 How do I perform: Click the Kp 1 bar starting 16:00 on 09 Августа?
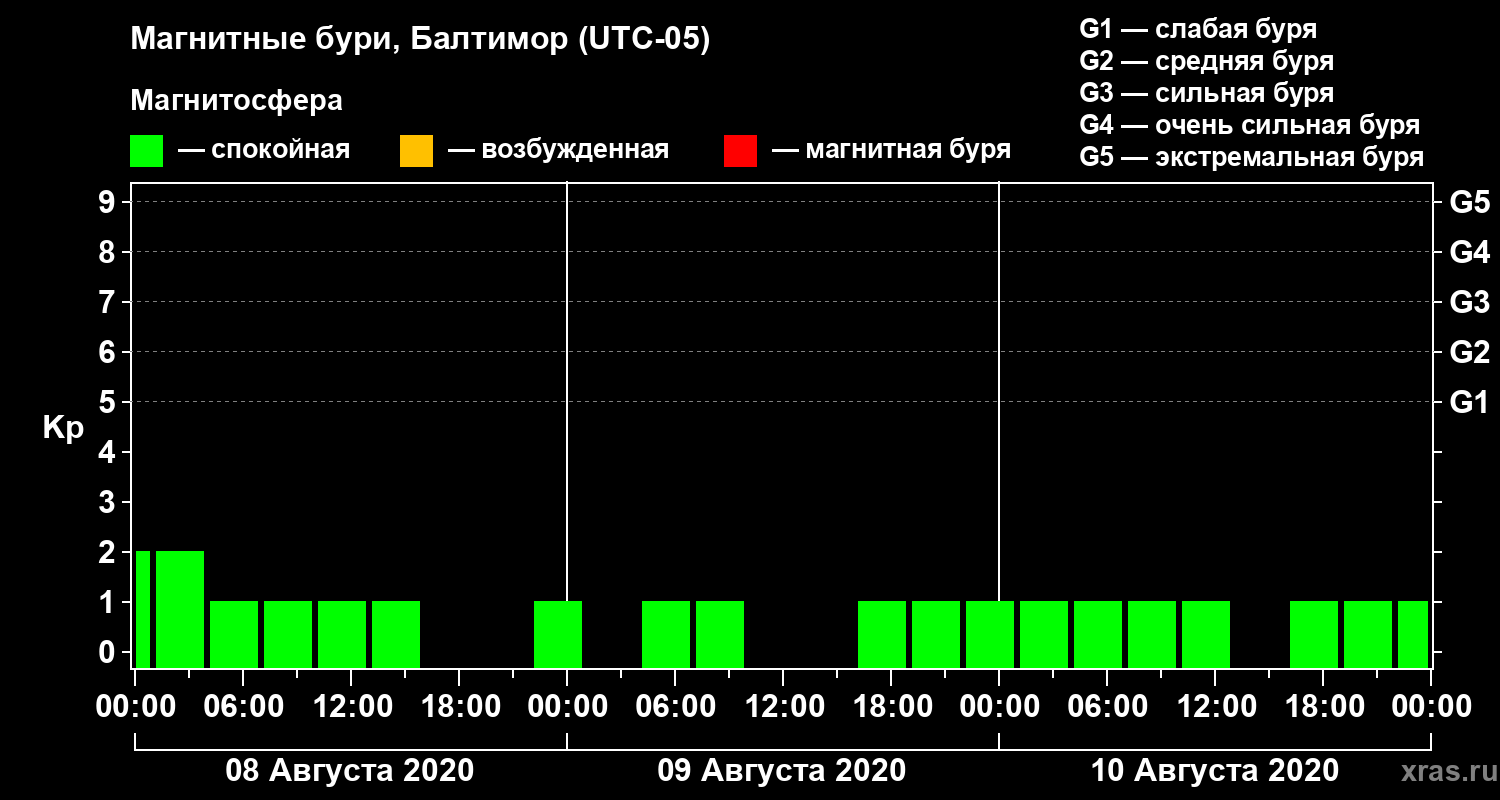(882, 634)
